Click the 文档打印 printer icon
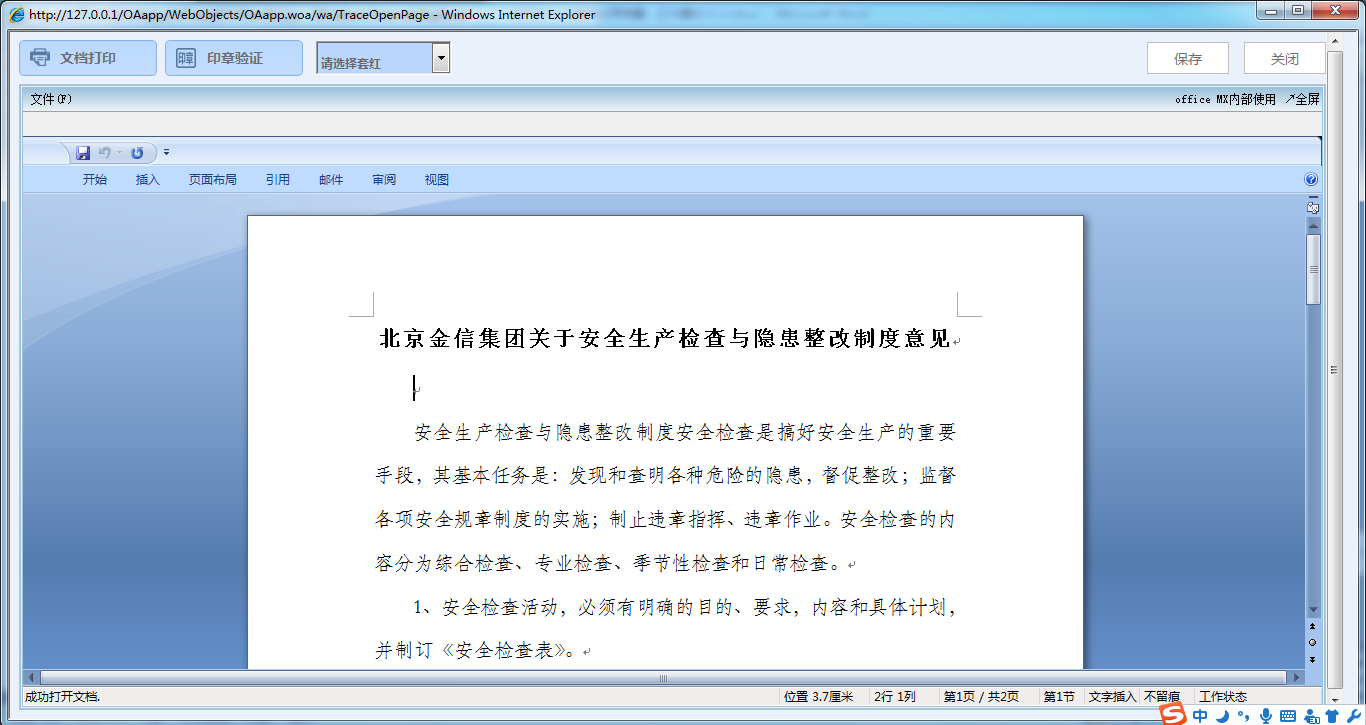The image size is (1366, 725). pos(40,57)
